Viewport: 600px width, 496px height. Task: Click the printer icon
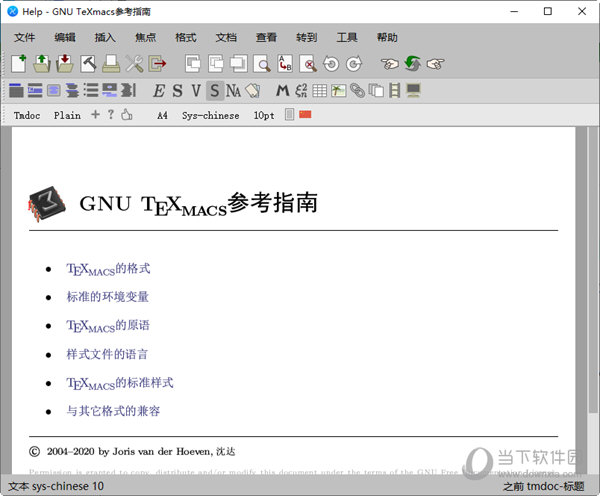pyautogui.click(x=111, y=64)
